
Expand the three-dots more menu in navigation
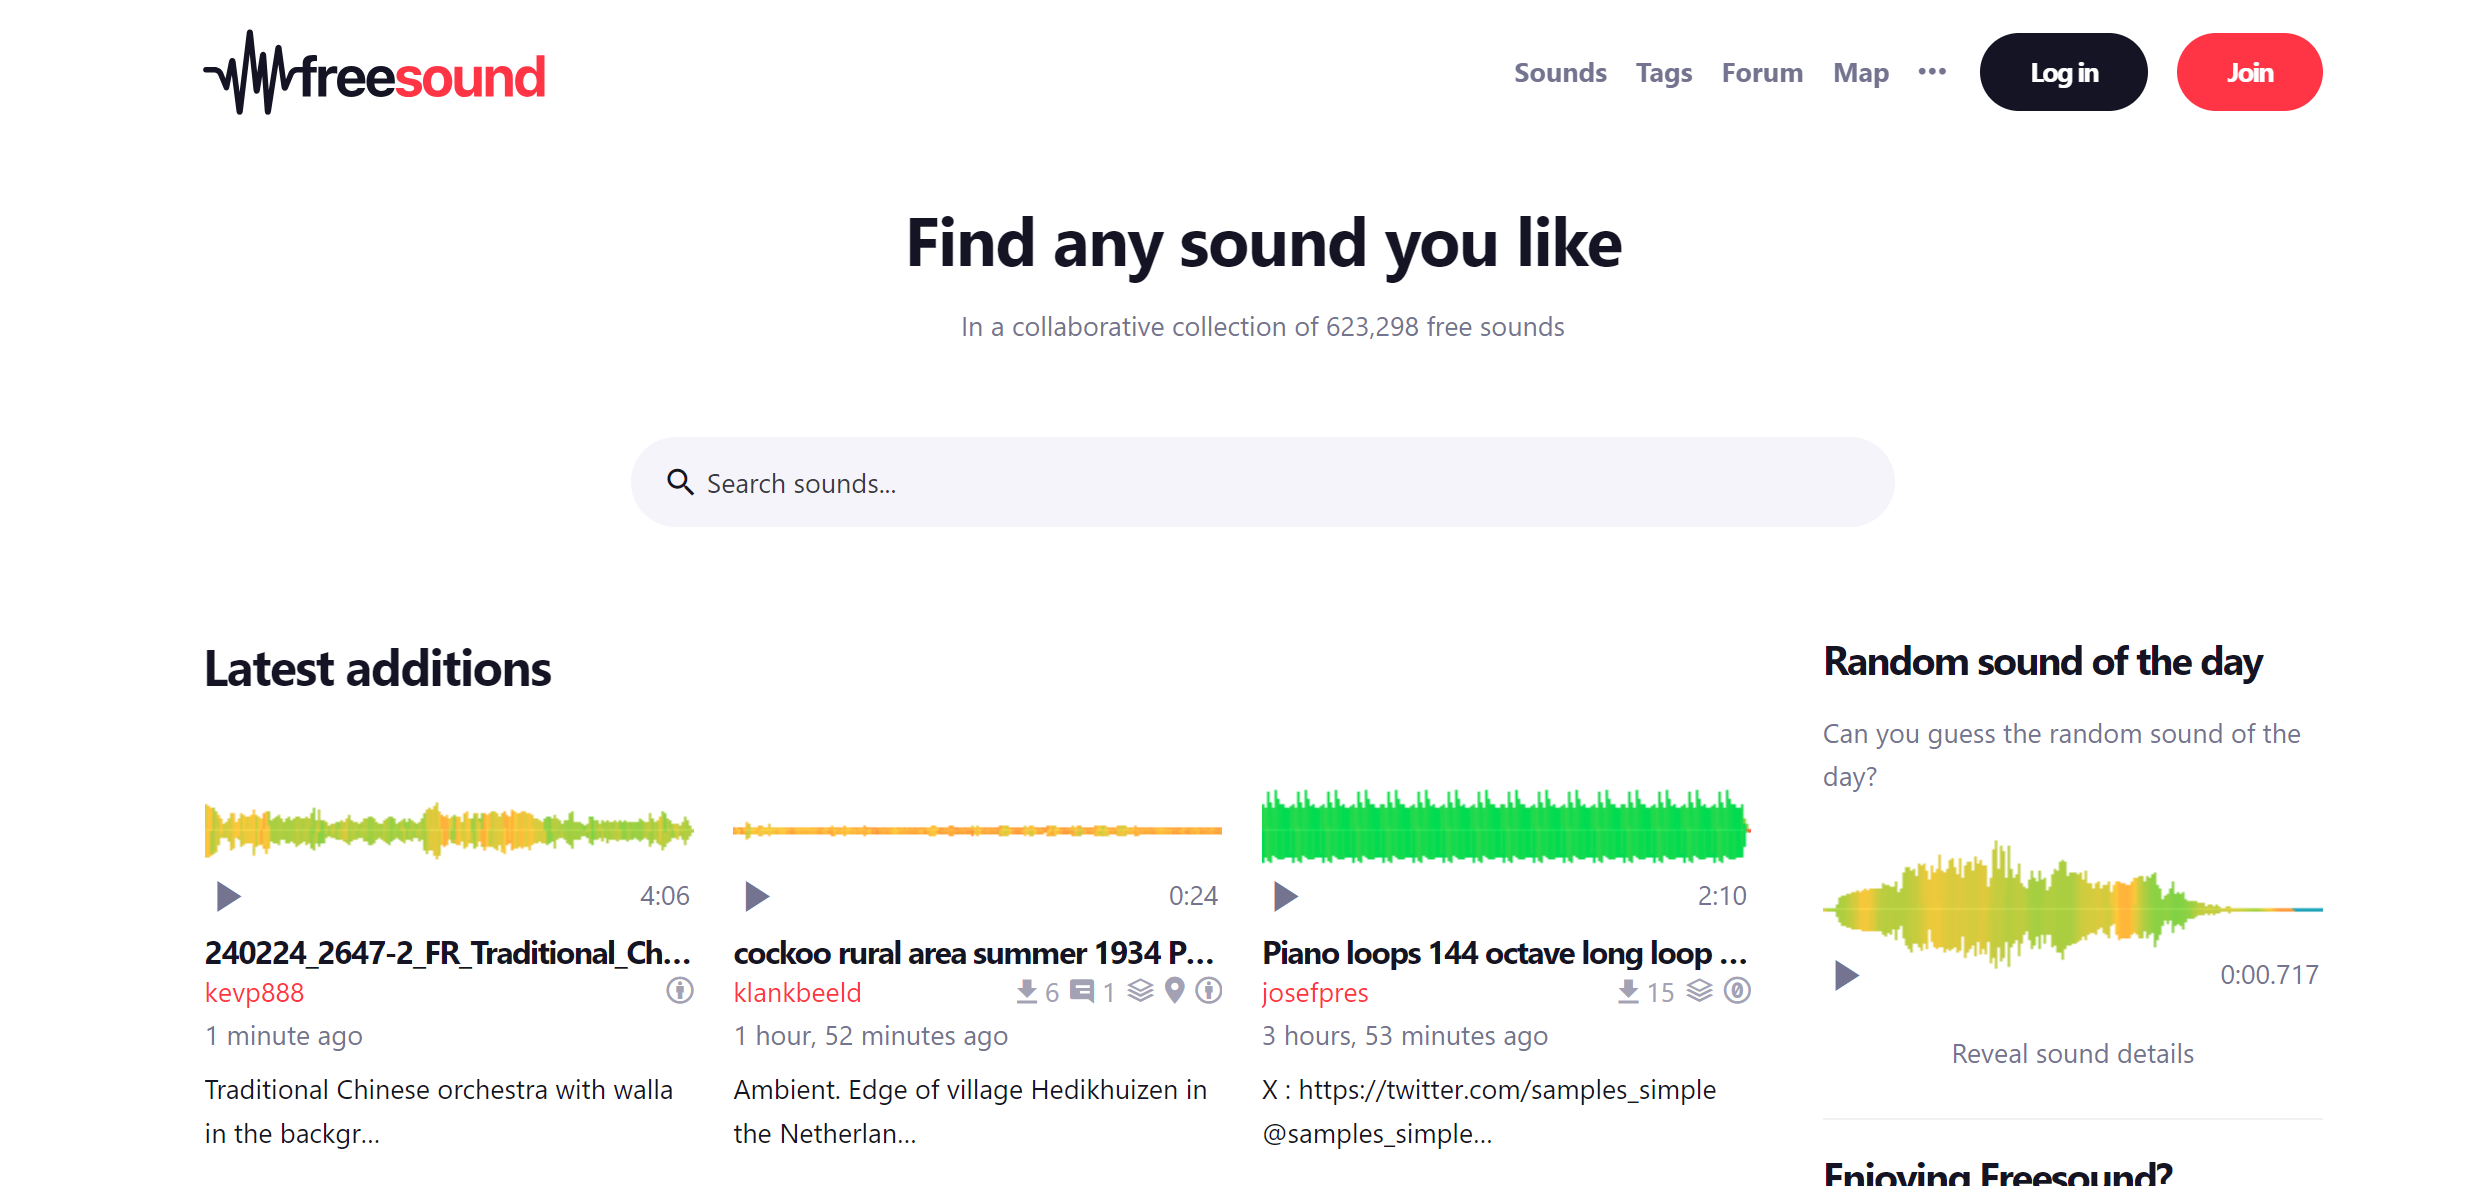click(1932, 72)
